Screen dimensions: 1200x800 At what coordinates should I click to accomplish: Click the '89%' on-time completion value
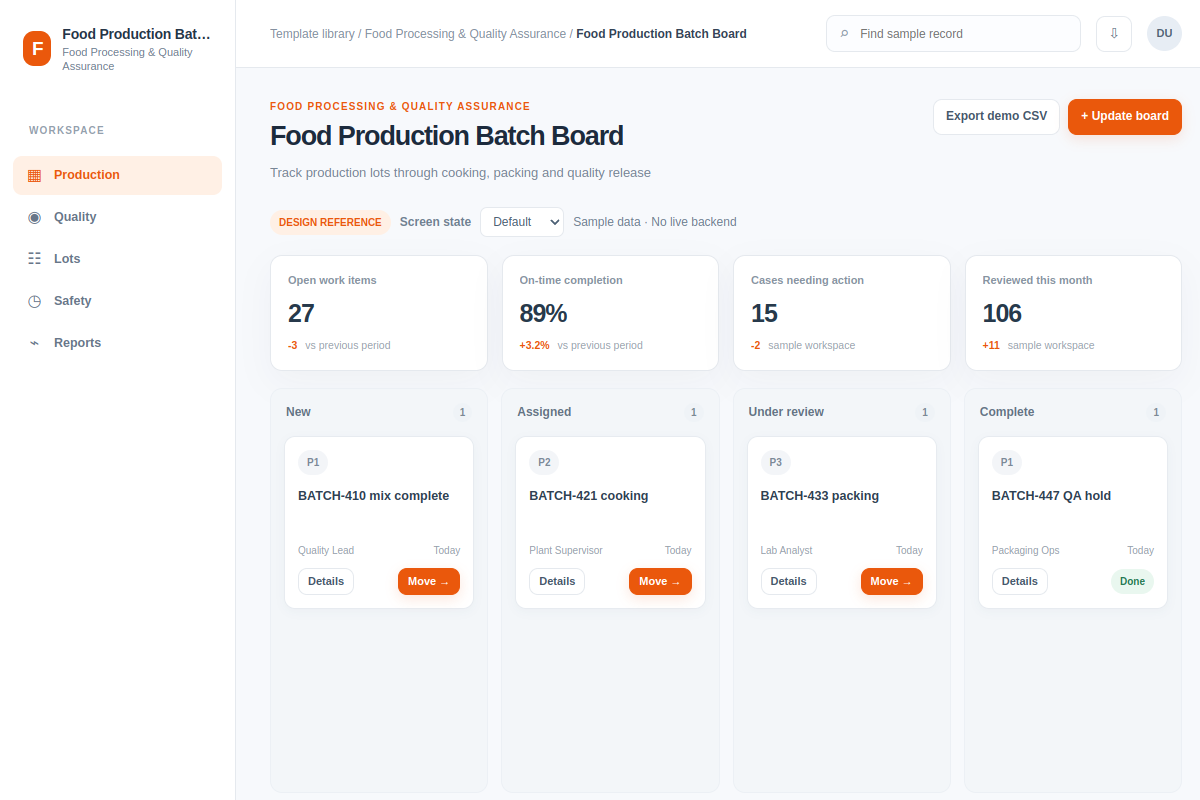click(x=543, y=313)
